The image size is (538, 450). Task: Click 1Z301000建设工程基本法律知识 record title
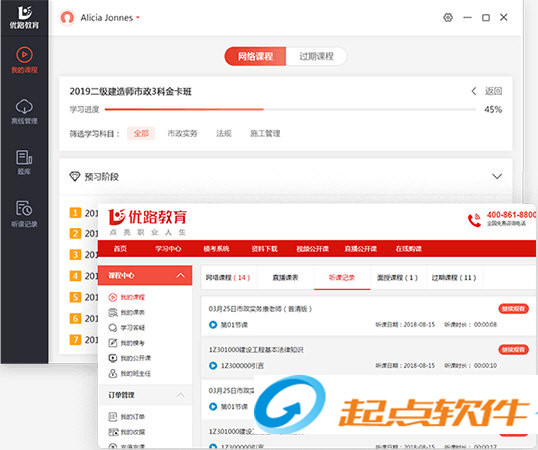[256, 350]
